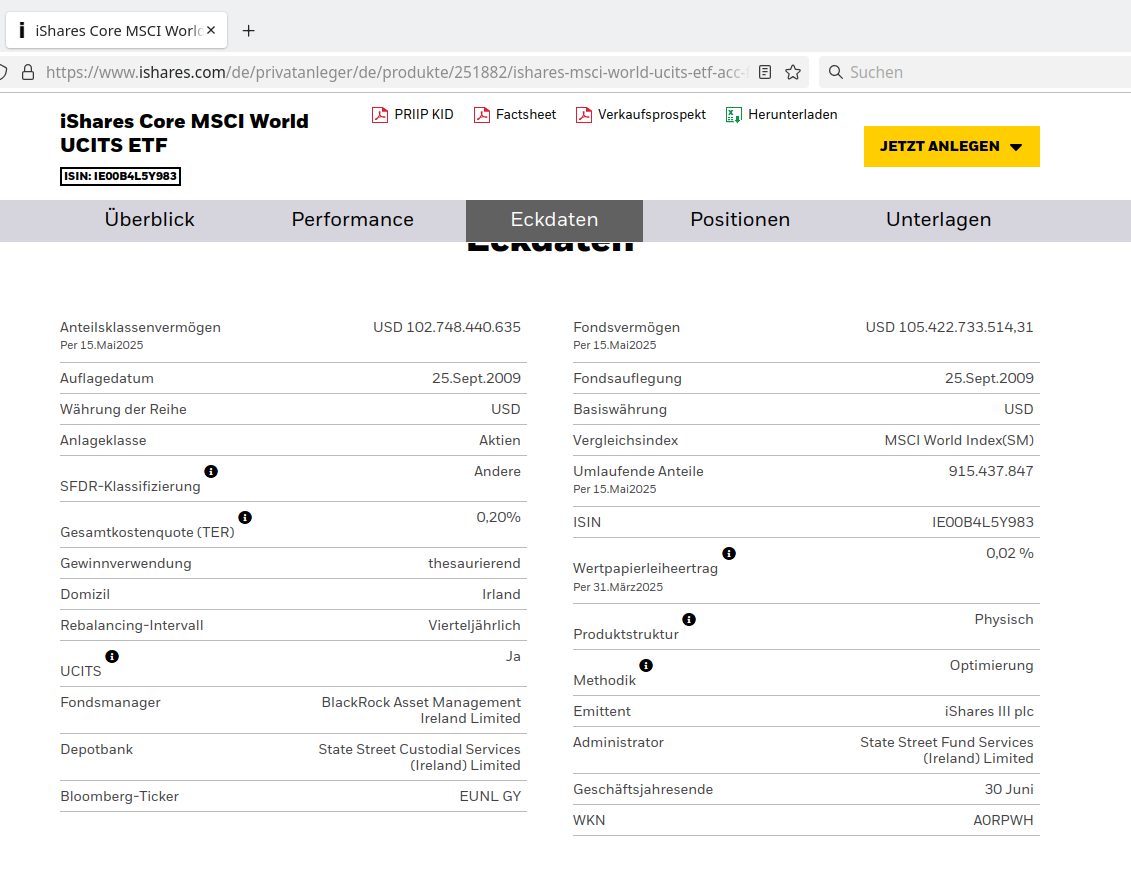Open a new browser tab
1131x885 pixels.
249,31
